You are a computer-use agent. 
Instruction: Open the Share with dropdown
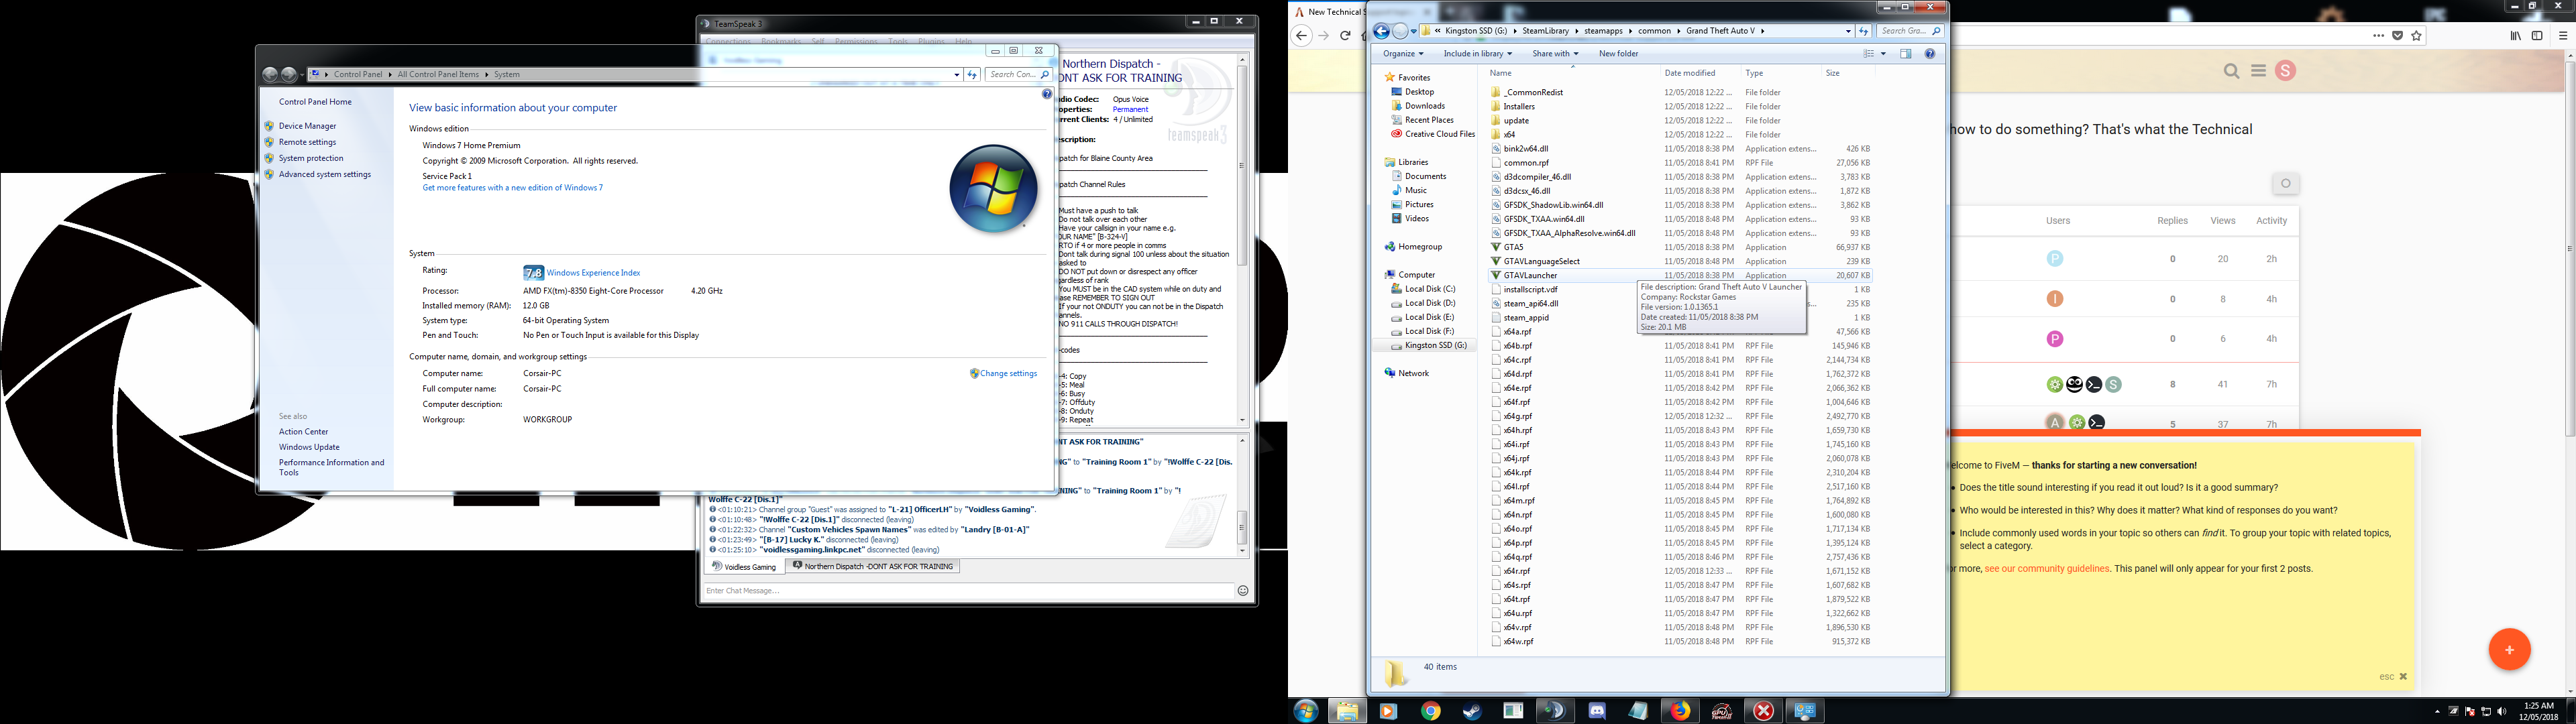click(x=1555, y=54)
